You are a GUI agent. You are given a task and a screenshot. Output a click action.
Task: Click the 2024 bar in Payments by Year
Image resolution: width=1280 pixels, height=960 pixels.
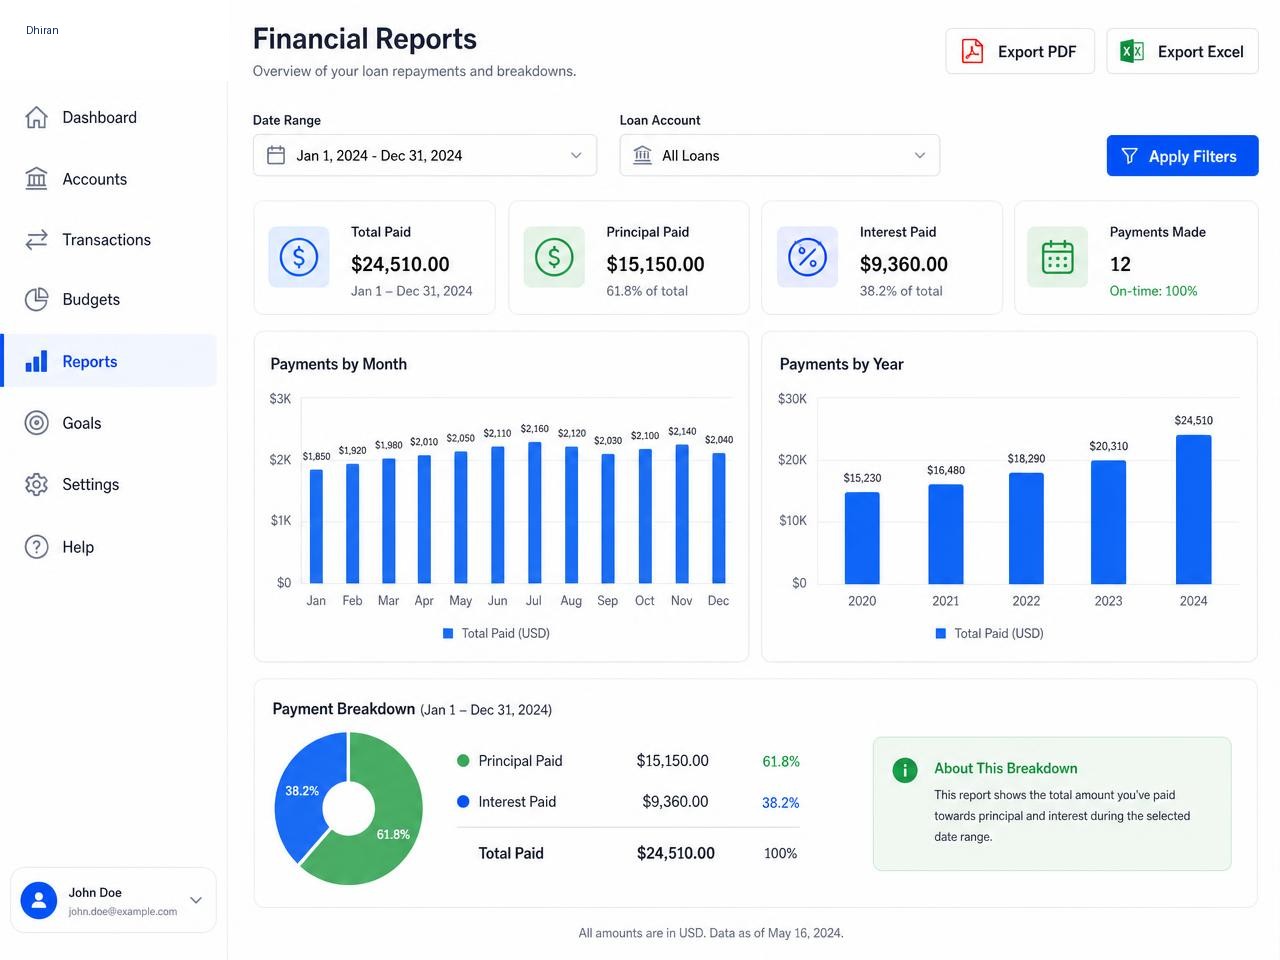tap(1193, 509)
